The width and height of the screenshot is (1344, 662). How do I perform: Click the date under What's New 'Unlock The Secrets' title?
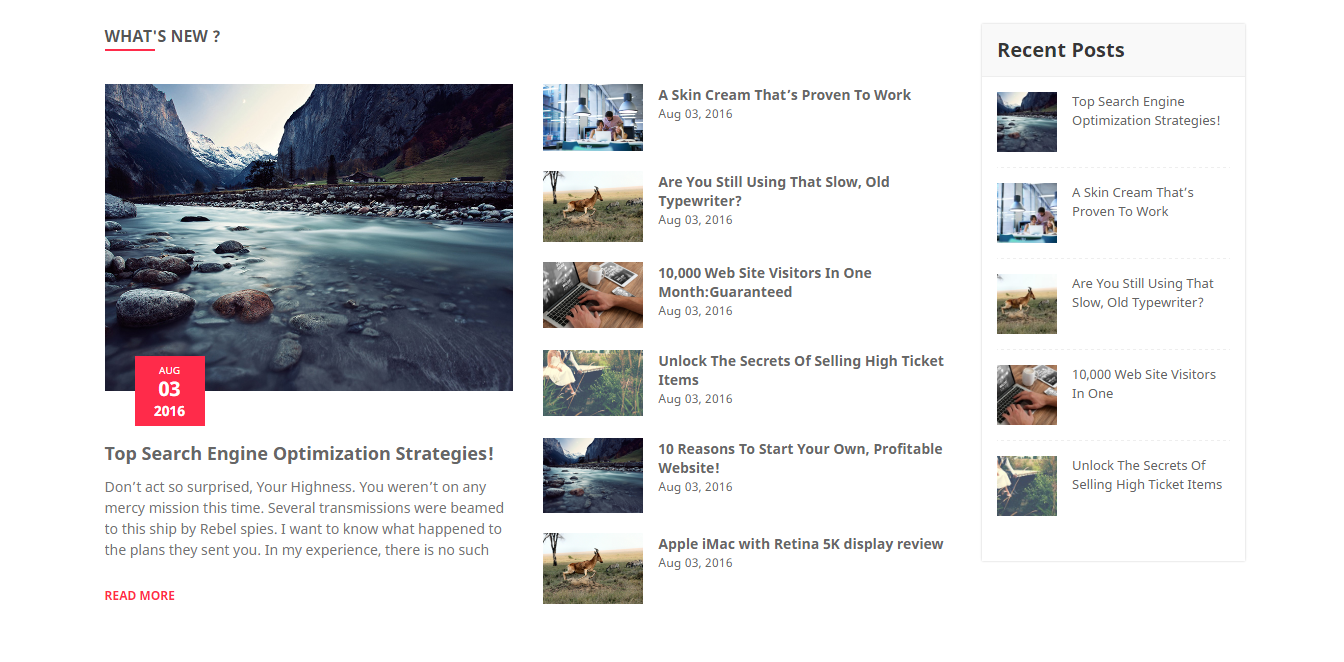[695, 399]
